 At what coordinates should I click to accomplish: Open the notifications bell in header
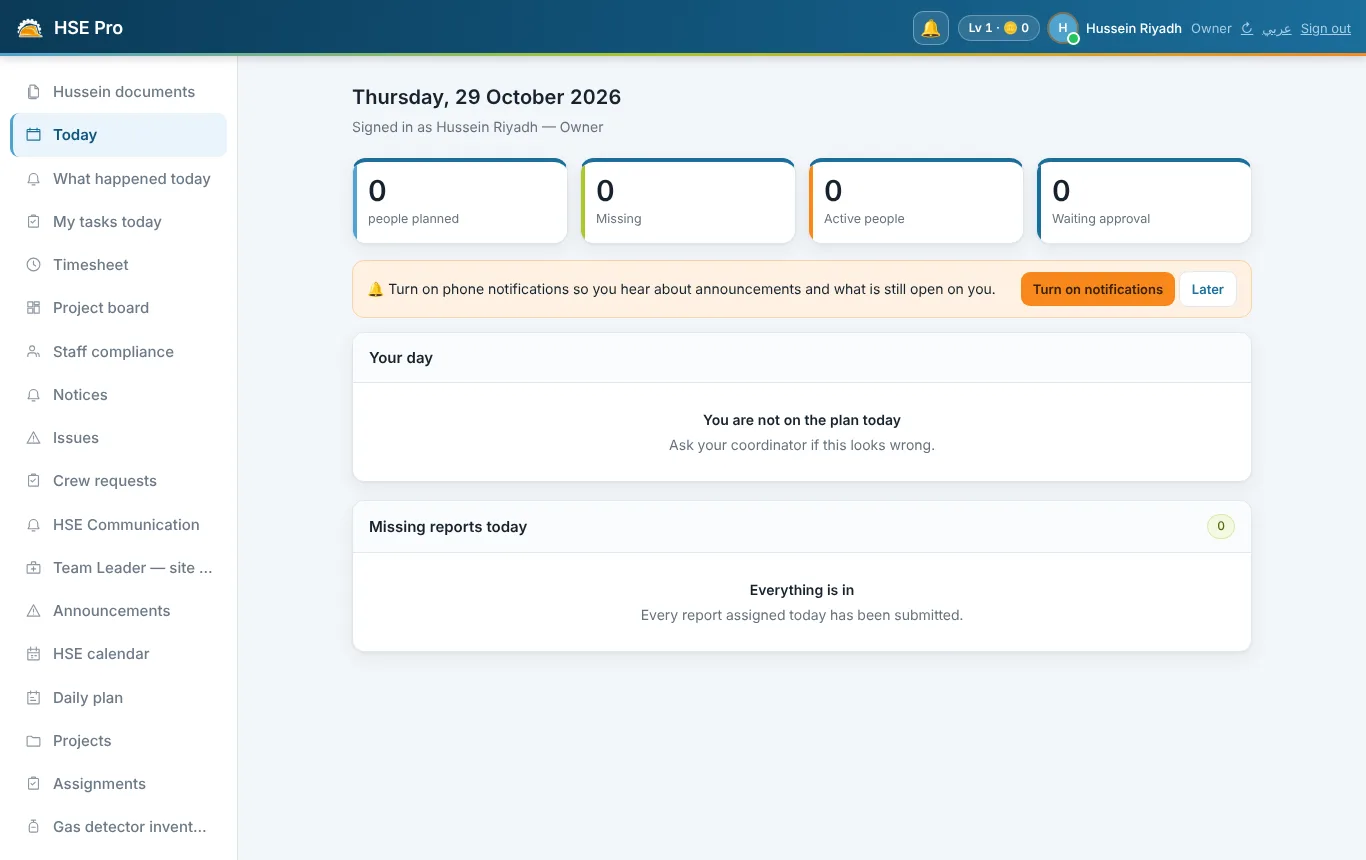coord(931,28)
